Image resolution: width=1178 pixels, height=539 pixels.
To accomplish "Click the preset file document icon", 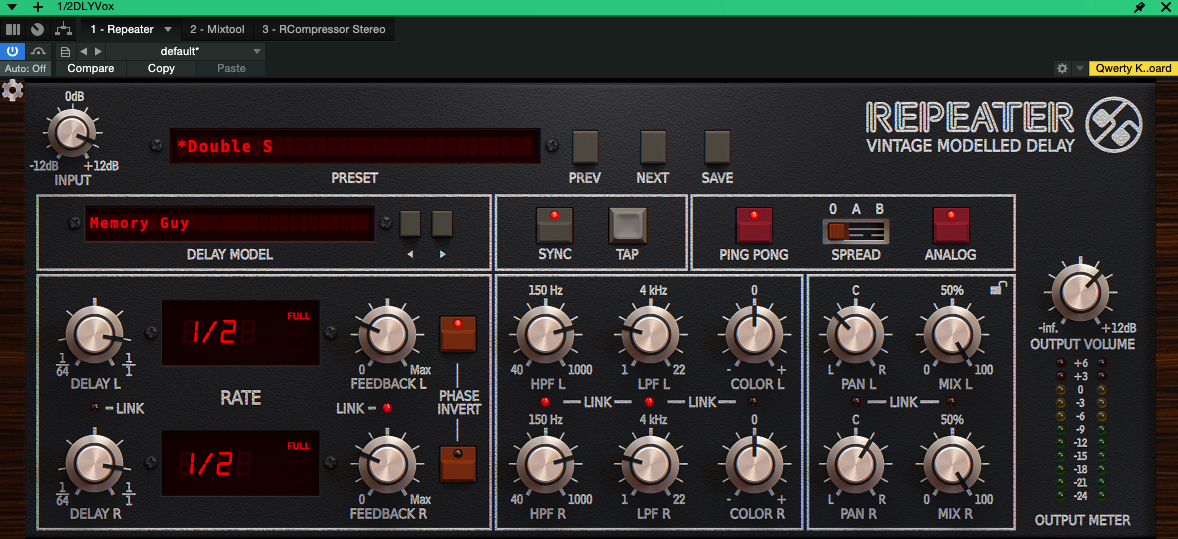I will point(65,51).
